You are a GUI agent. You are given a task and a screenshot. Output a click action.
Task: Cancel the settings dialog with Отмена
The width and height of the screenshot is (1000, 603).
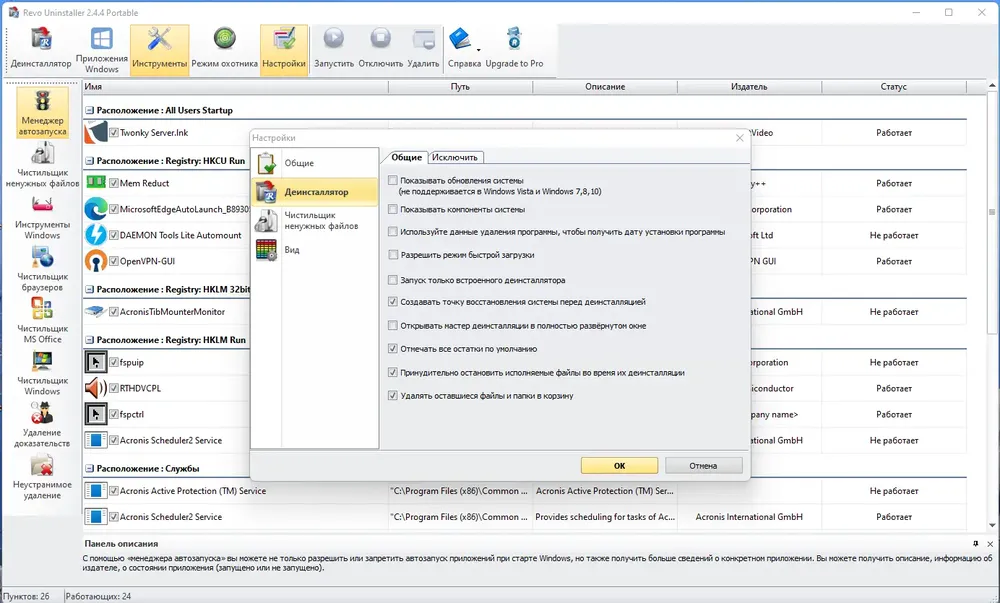click(703, 466)
